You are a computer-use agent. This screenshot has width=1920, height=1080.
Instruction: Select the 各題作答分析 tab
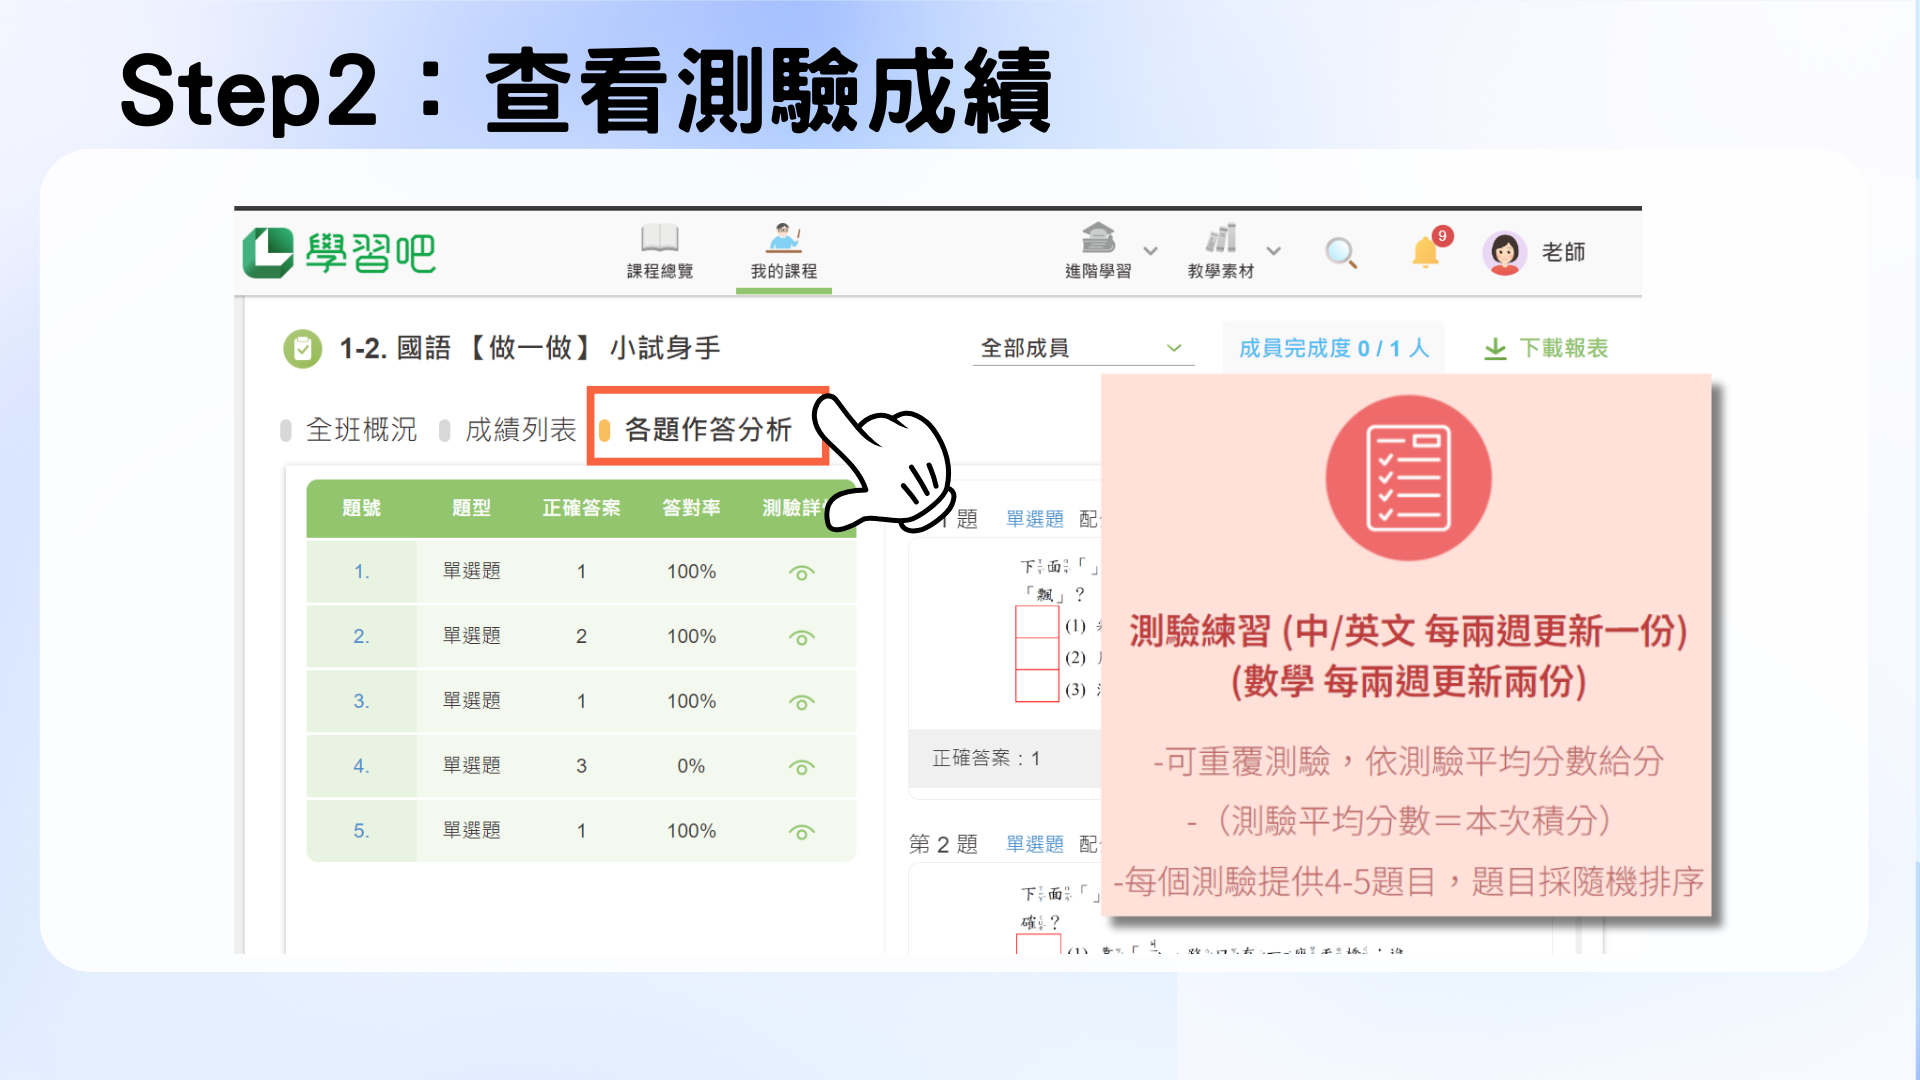pos(707,430)
